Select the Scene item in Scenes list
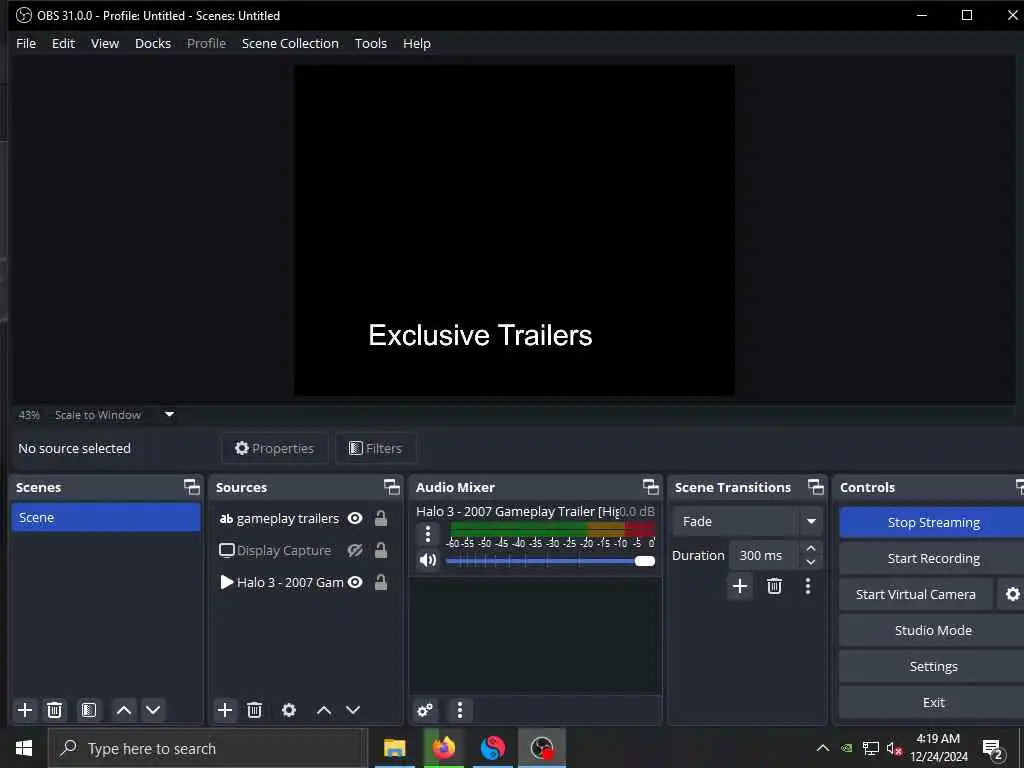1024x768 pixels. [x=106, y=517]
